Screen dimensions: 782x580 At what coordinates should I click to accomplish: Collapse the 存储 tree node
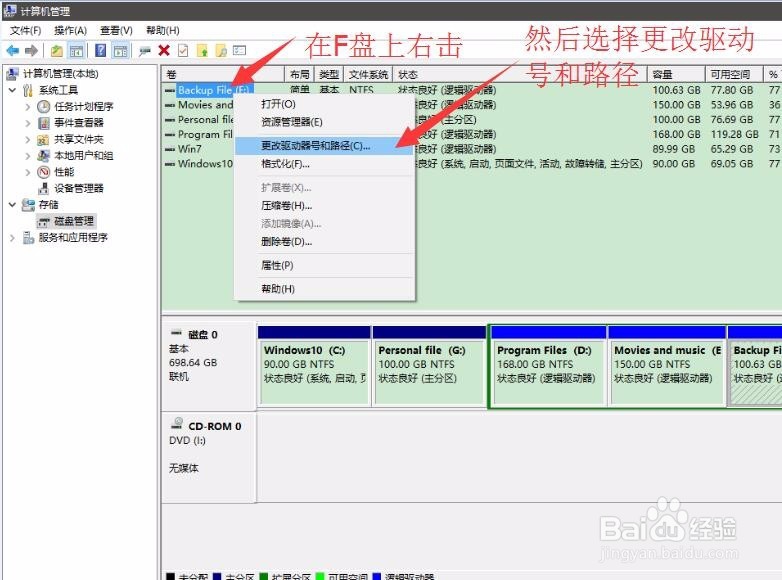12,204
